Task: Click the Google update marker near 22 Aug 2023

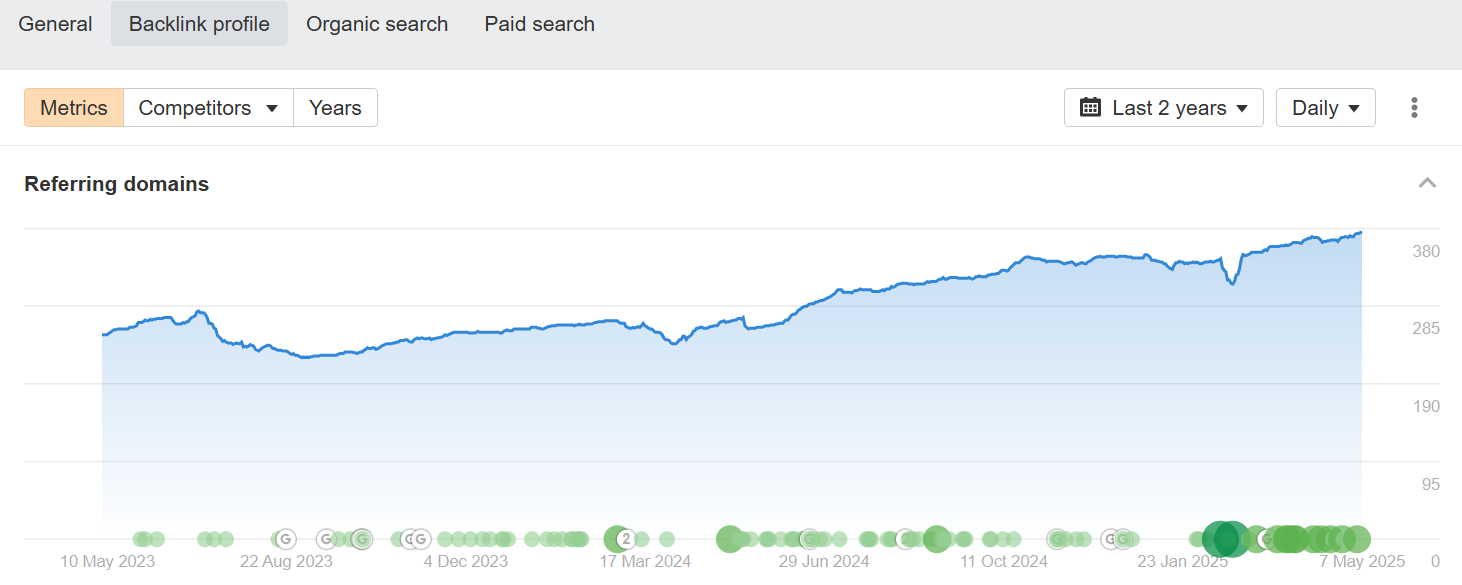Action: [285, 539]
